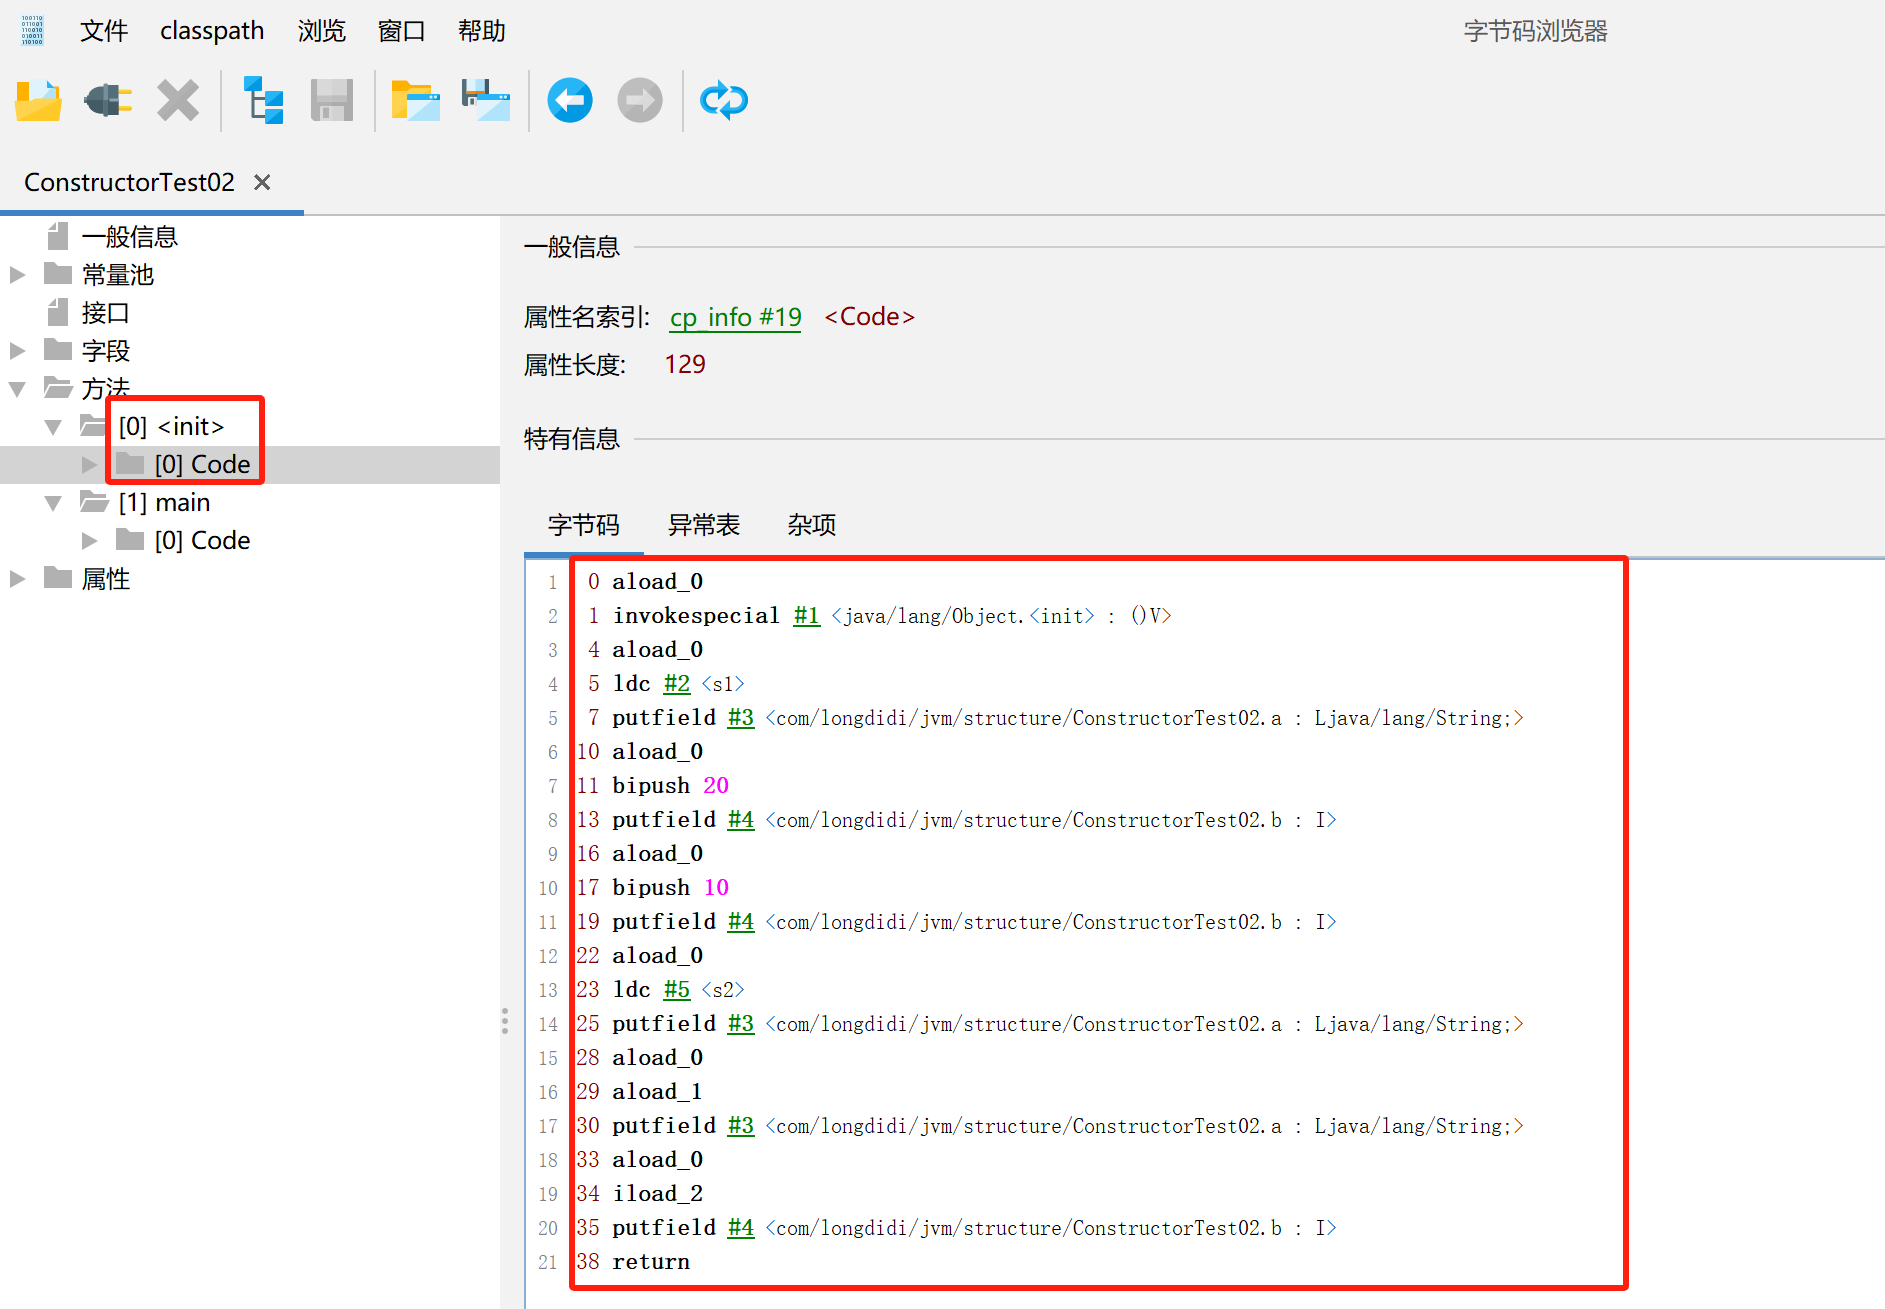The width and height of the screenshot is (1885, 1309).
Task: Expand the 字段 tree node
Action: (17, 350)
